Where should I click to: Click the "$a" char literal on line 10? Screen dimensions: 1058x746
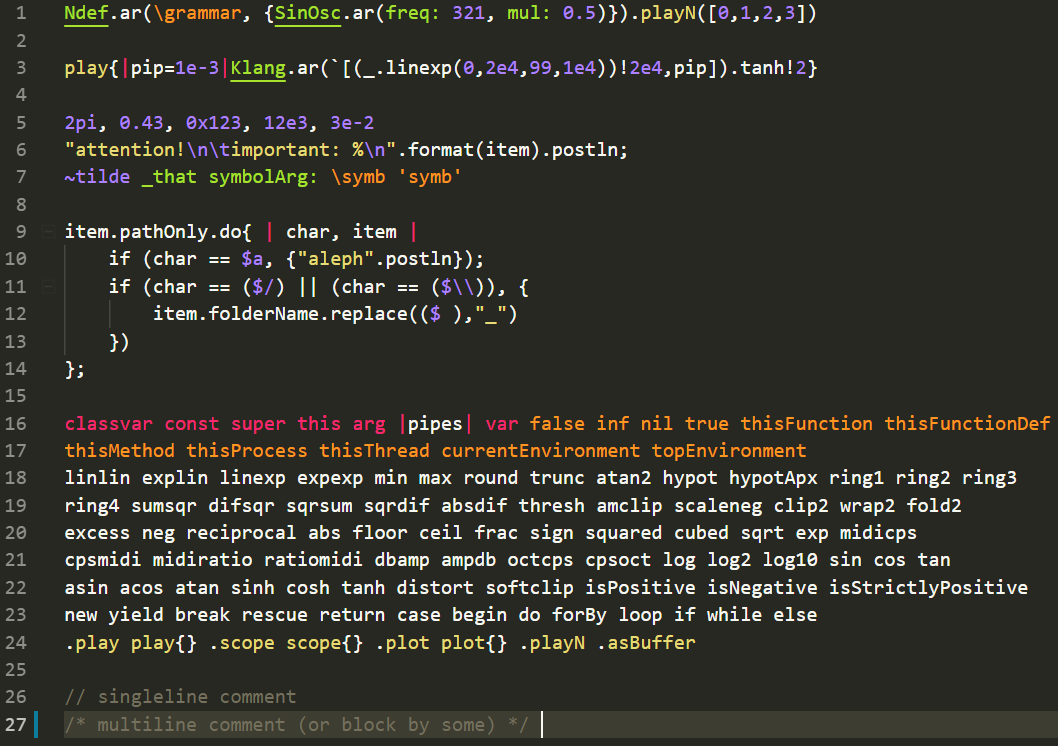click(x=252, y=259)
